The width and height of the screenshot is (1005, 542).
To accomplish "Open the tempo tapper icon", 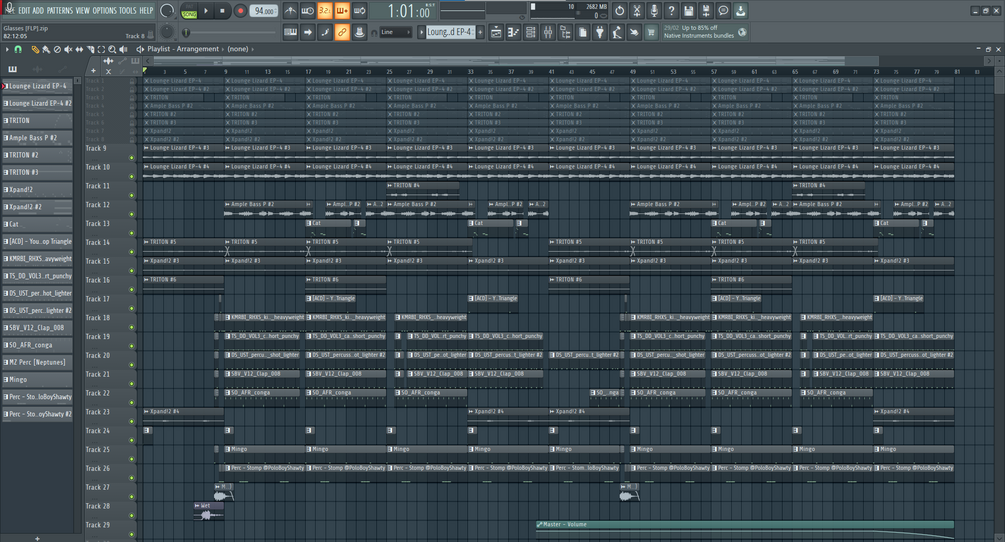I will [x=617, y=32].
